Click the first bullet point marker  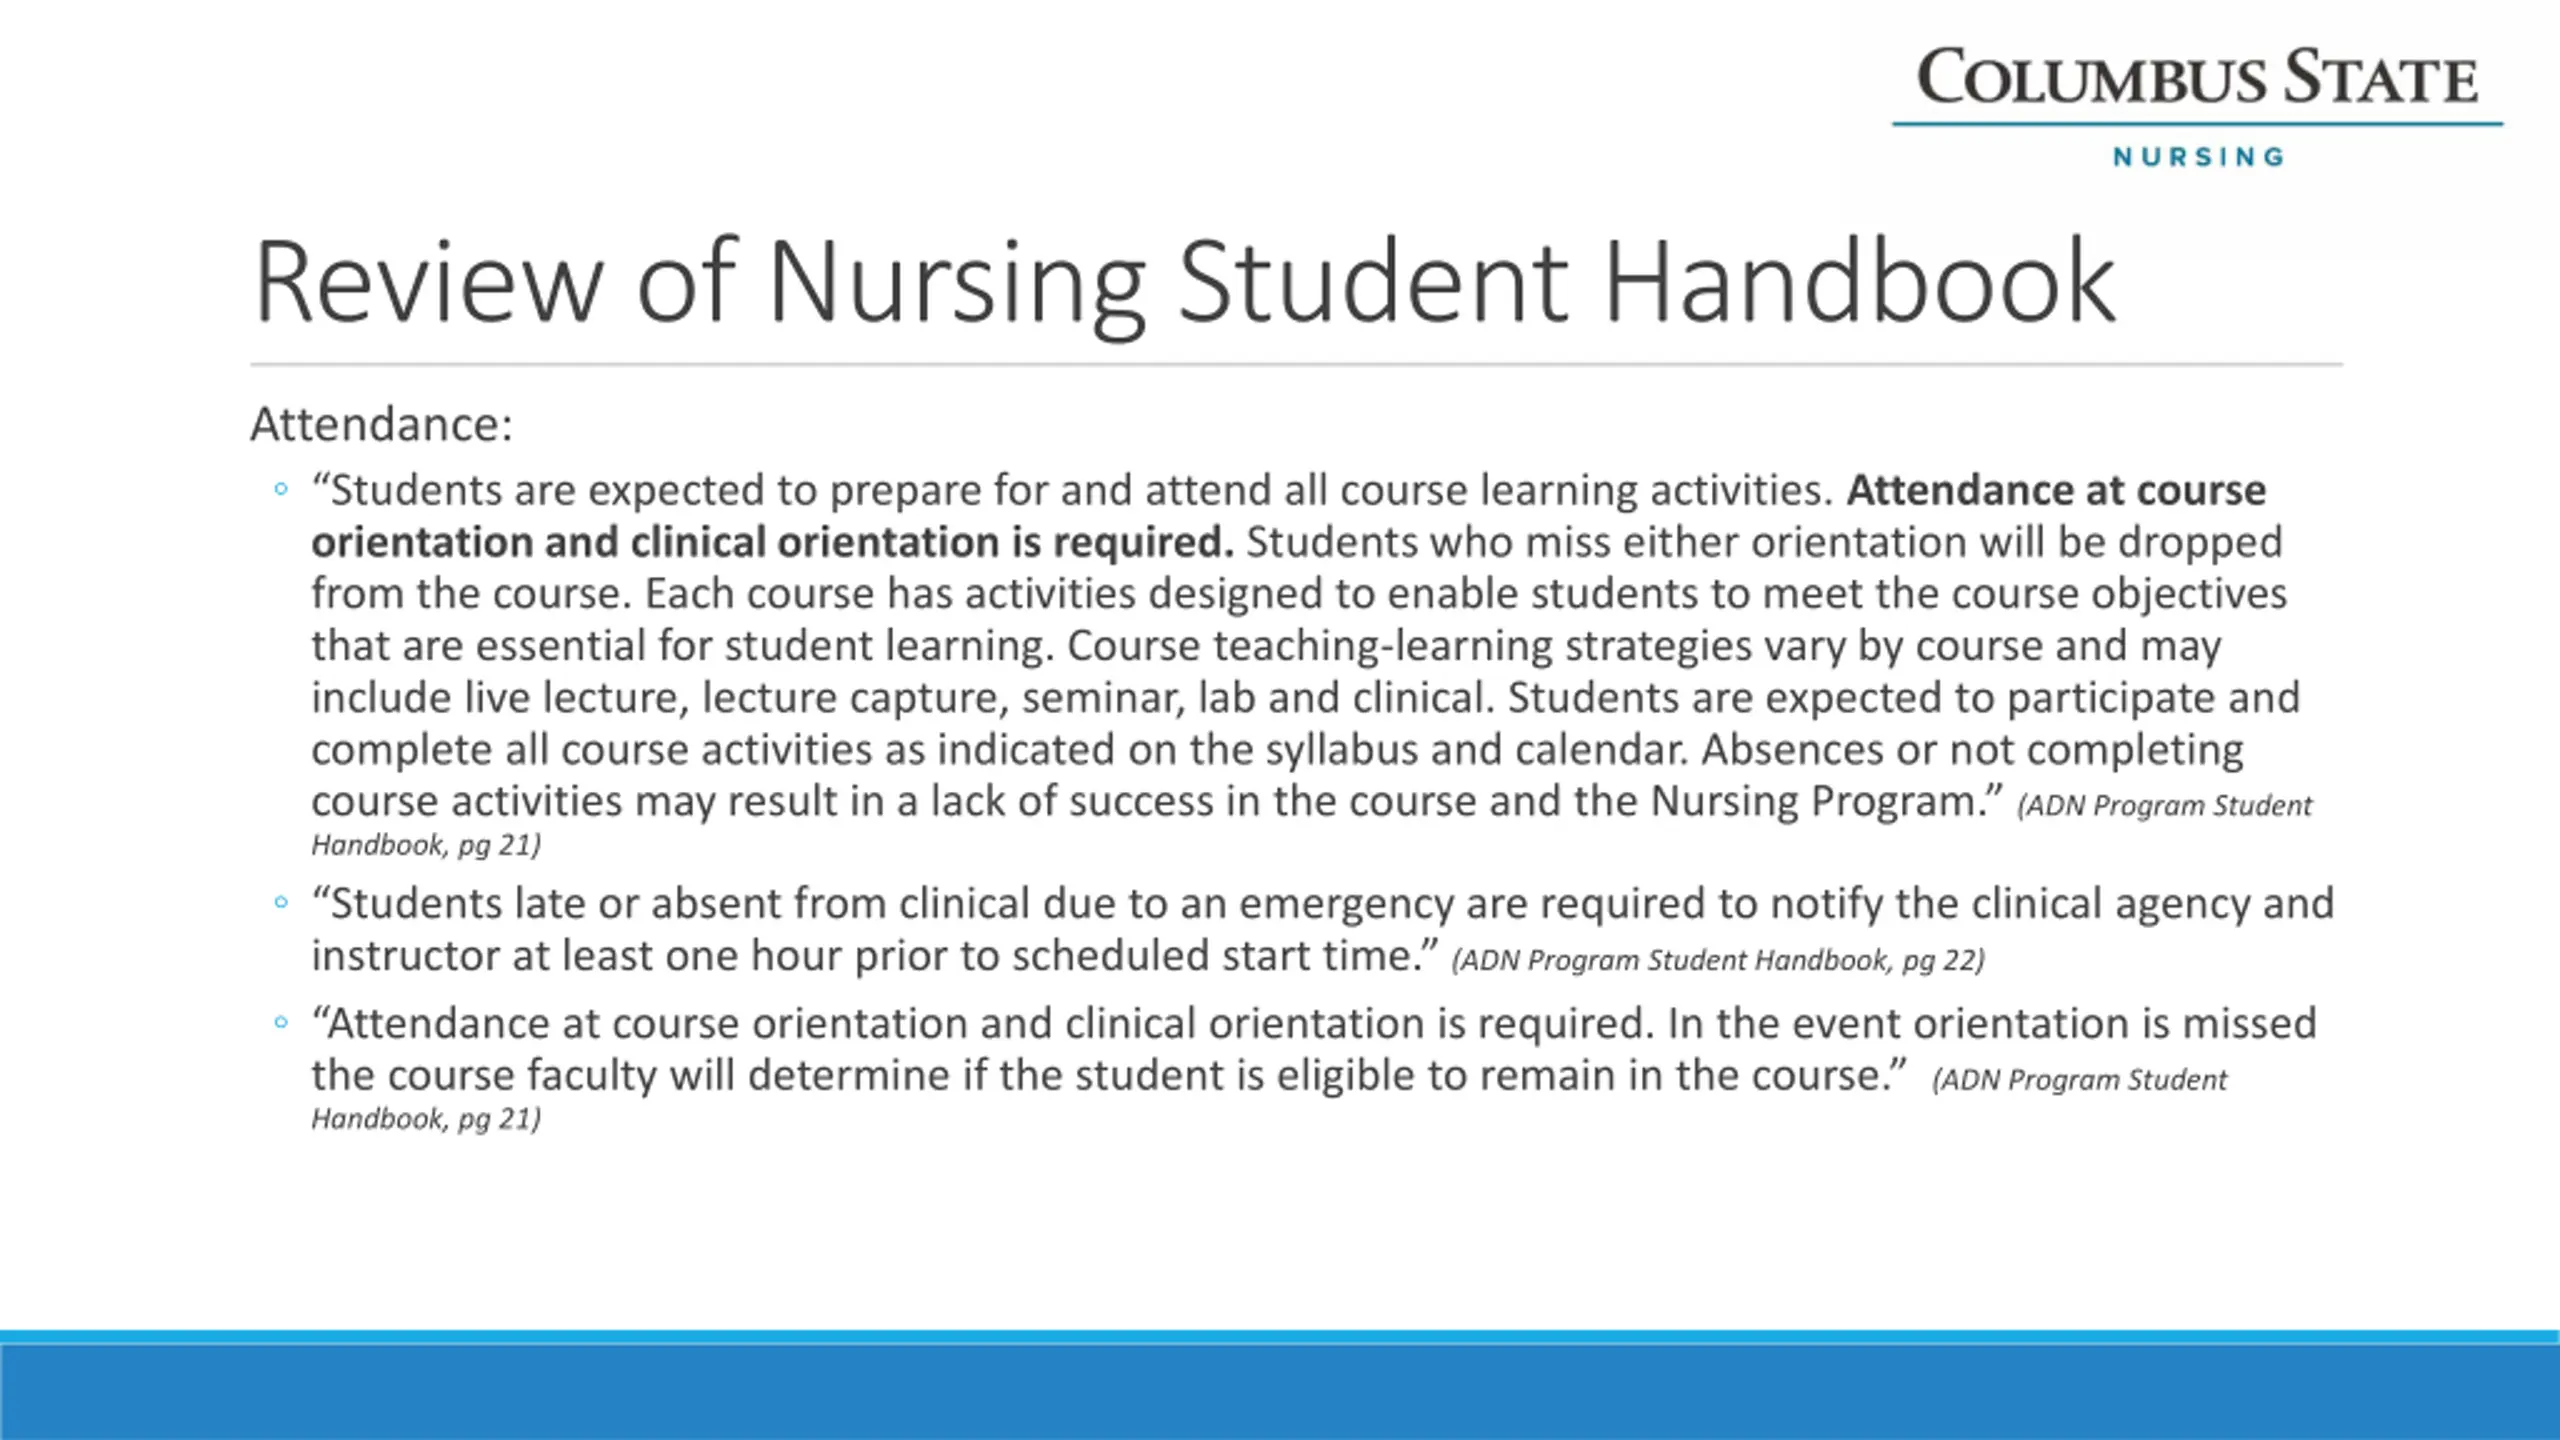pyautogui.click(x=281, y=489)
